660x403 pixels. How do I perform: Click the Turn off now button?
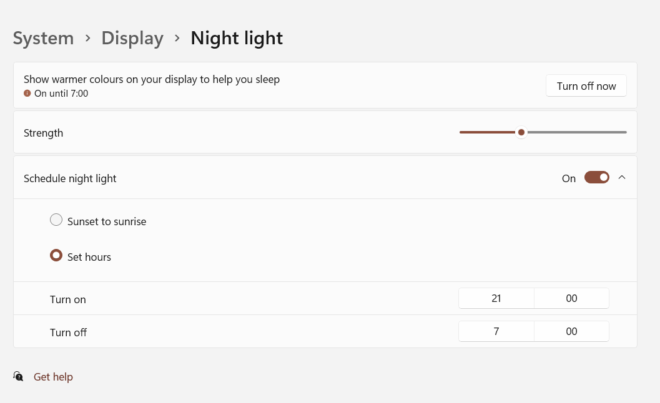[586, 86]
